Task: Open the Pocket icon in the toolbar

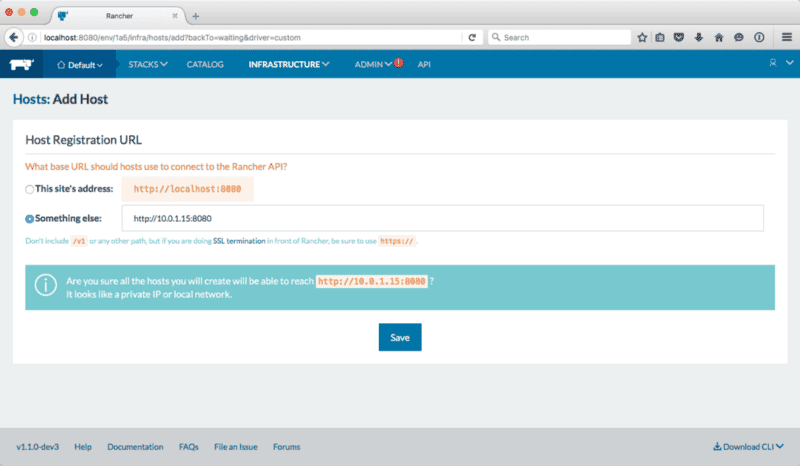Action: (679, 37)
